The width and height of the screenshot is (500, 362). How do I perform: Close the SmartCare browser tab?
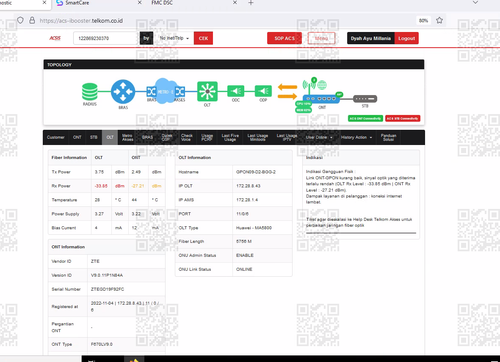coord(140,3)
